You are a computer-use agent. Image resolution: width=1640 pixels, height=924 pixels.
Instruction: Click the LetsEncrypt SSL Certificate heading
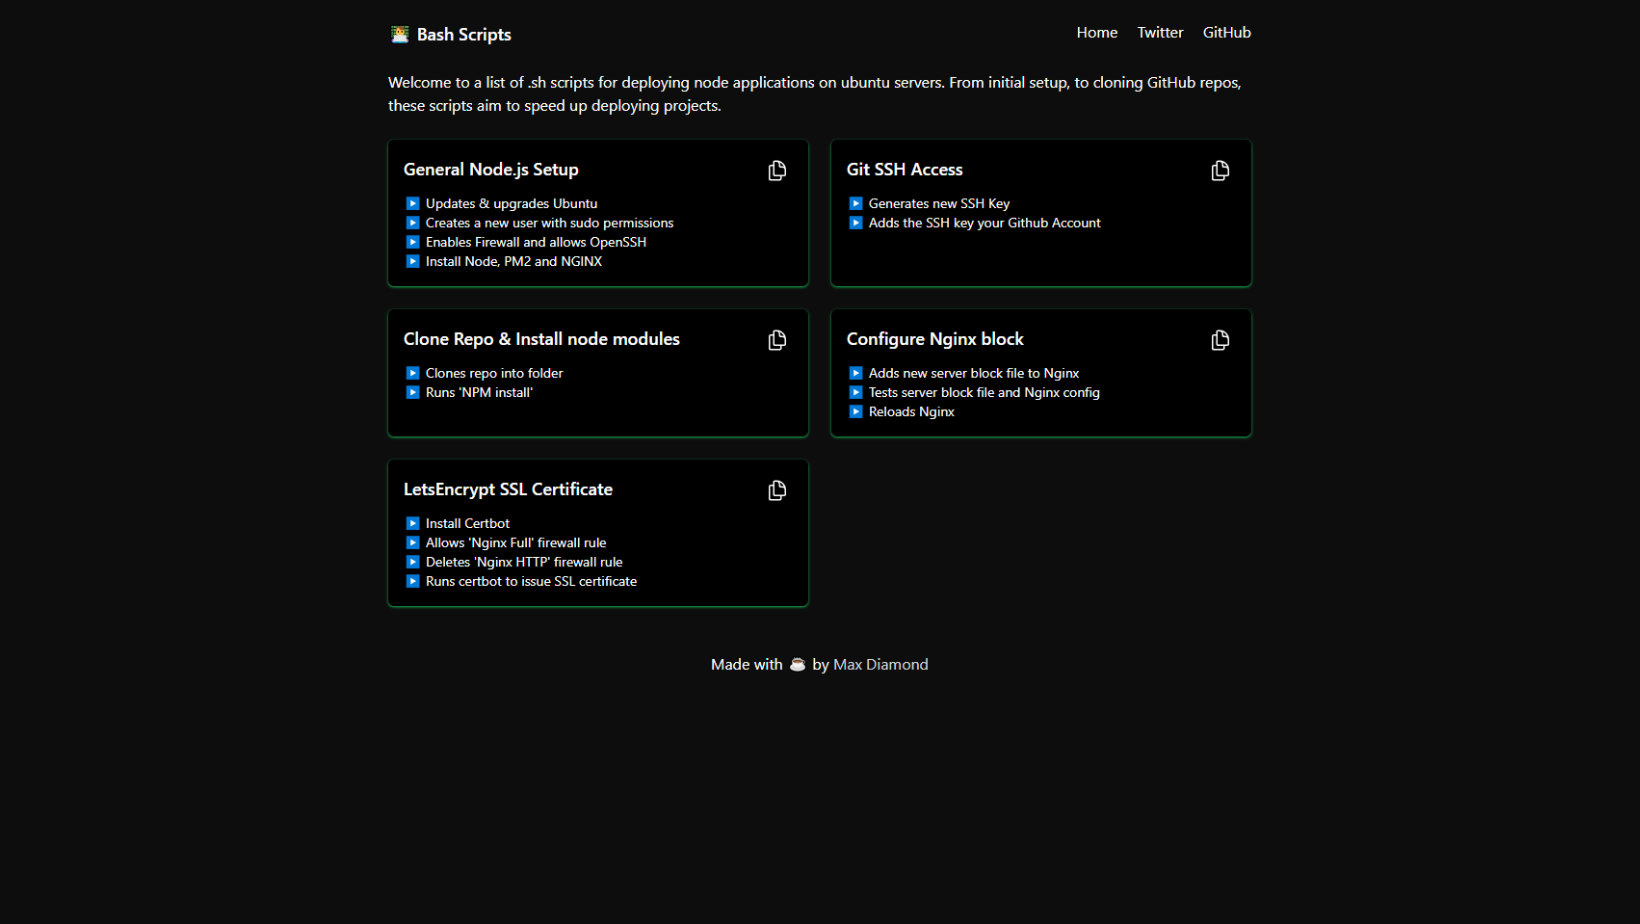pos(507,490)
